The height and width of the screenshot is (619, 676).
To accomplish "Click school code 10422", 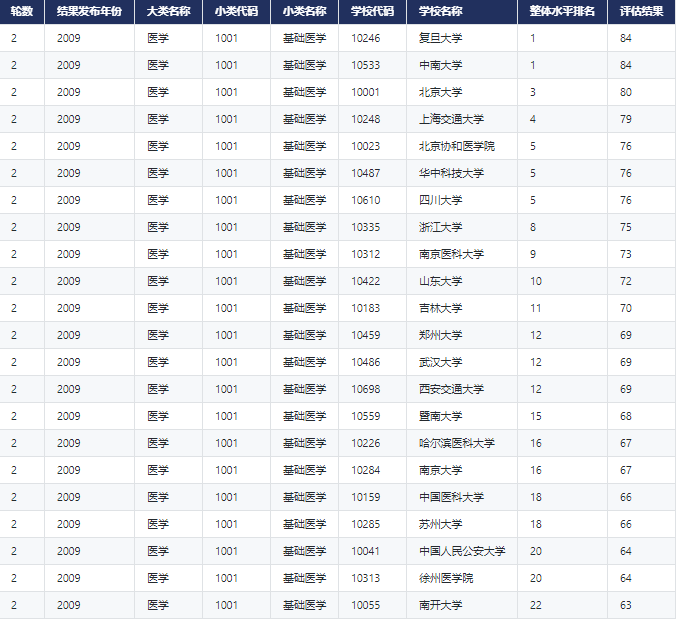I will (366, 281).
